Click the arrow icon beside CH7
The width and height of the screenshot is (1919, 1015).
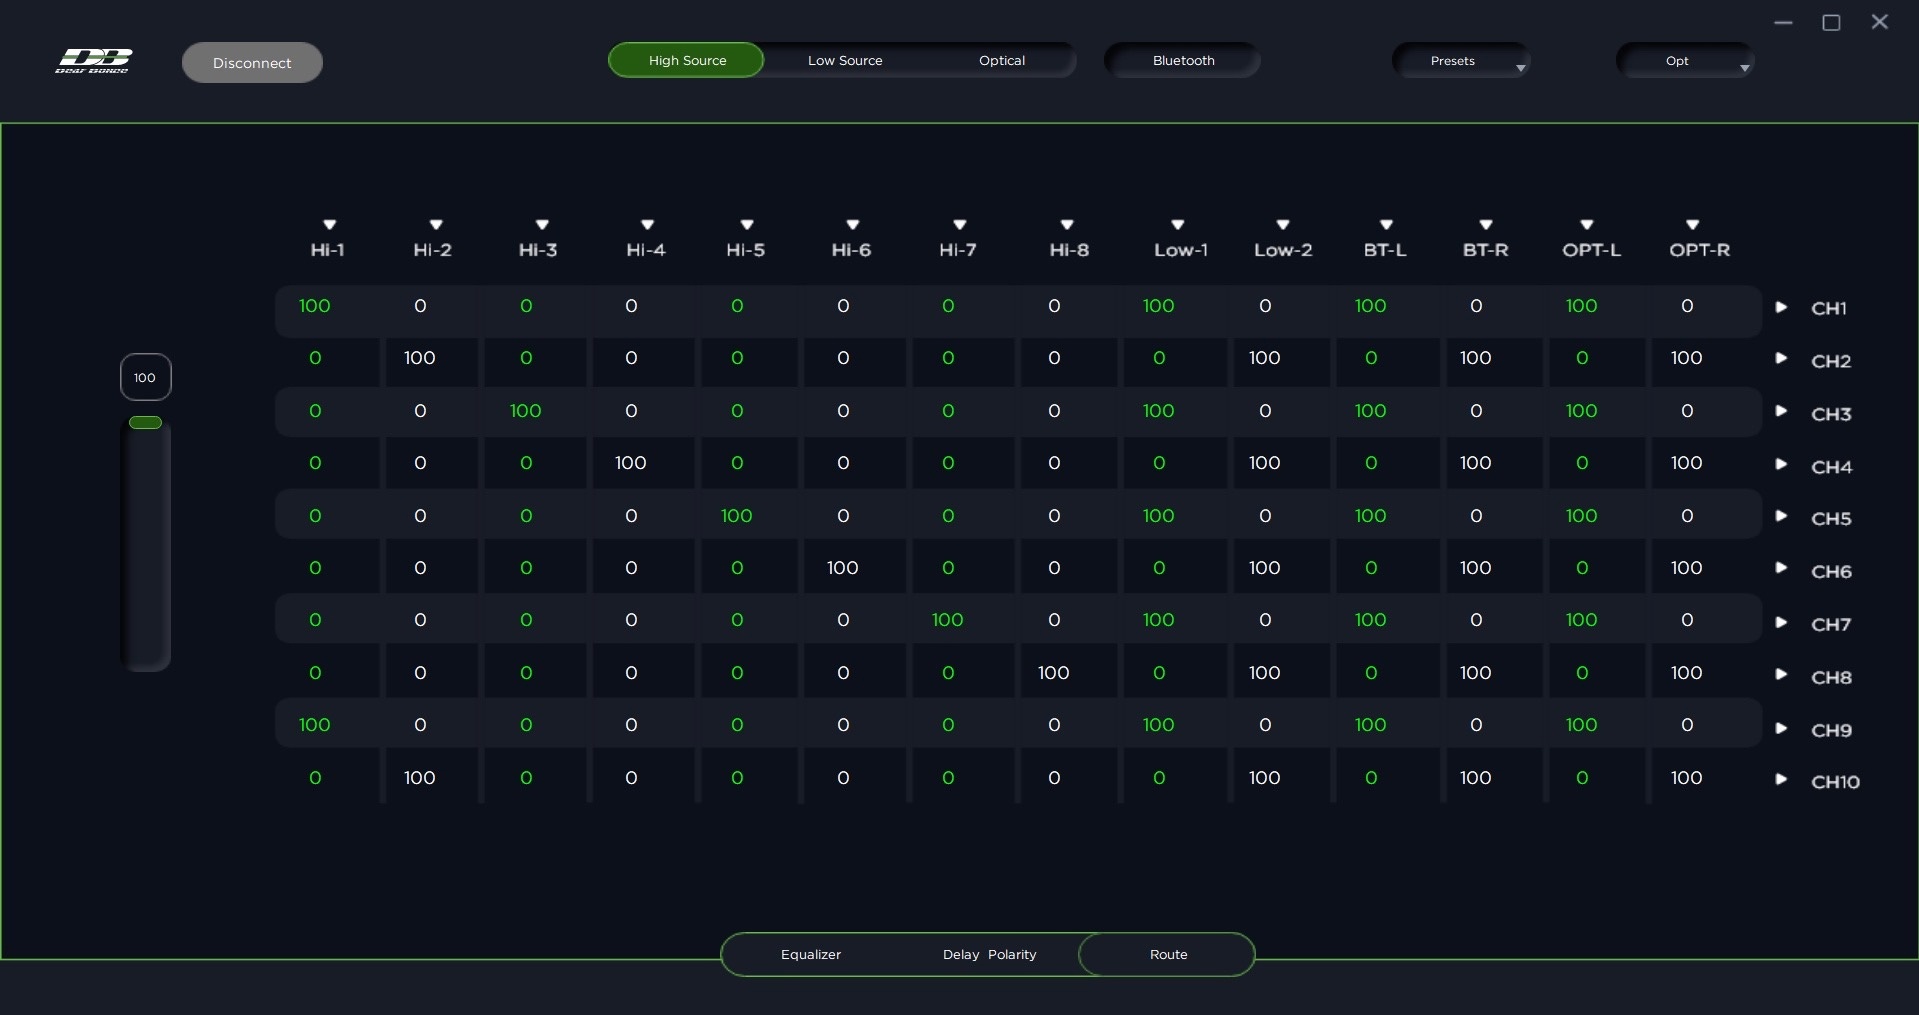pyautogui.click(x=1781, y=622)
